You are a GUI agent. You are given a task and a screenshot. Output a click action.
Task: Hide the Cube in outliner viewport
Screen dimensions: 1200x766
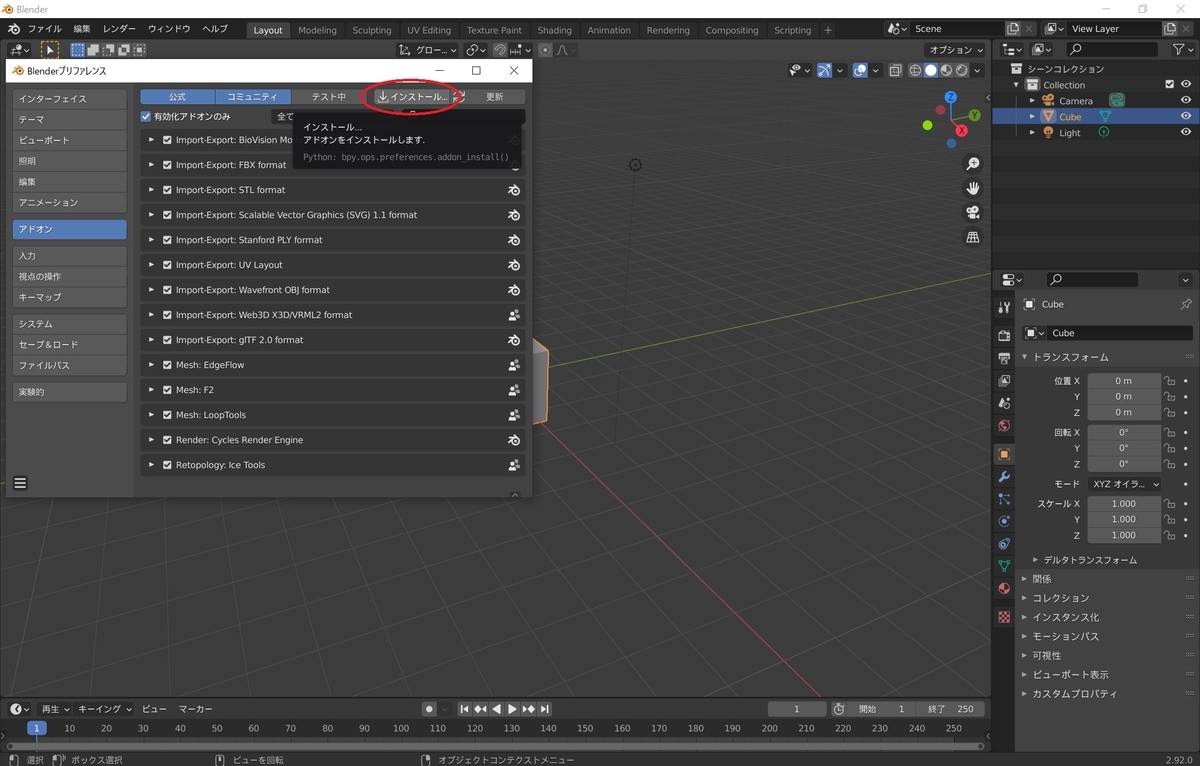coord(1186,116)
